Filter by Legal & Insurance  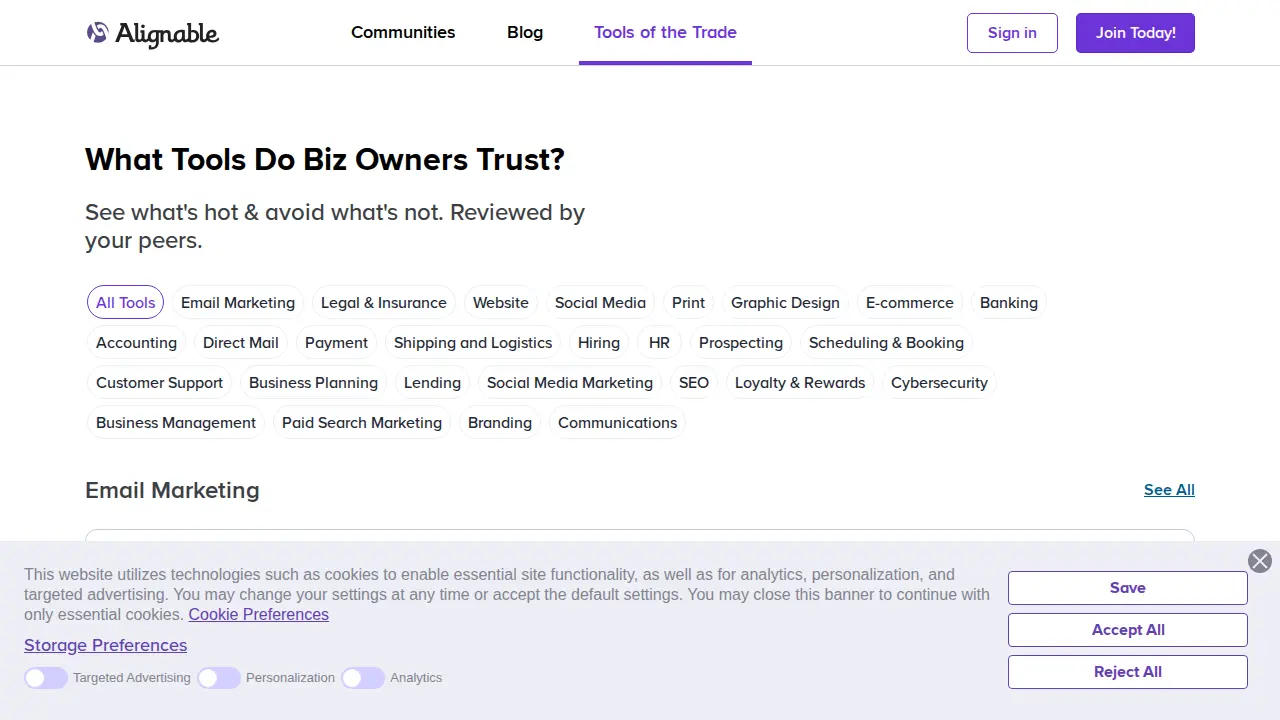click(x=384, y=302)
